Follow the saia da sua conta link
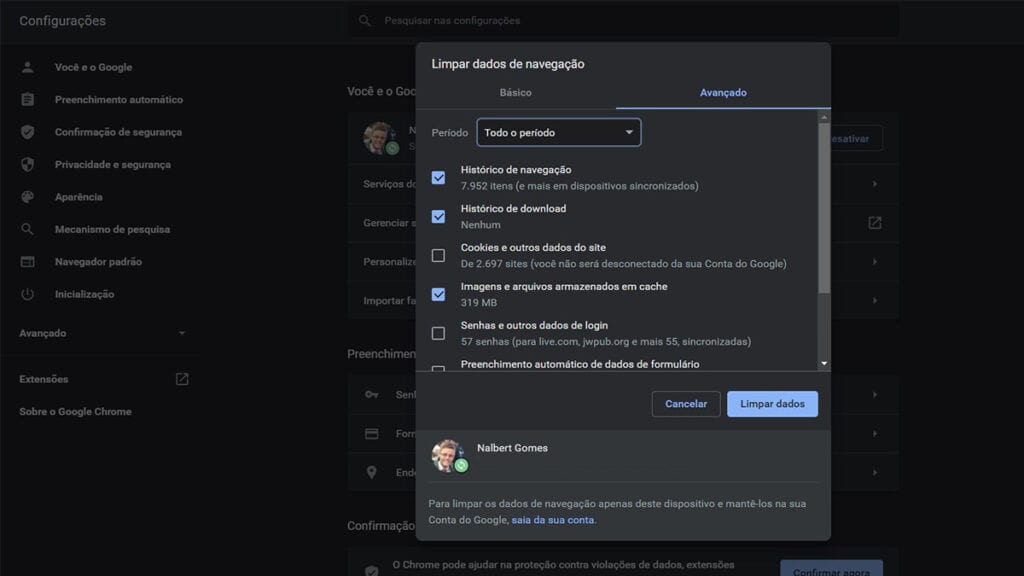Screen dimensions: 1024x576 point(552,520)
